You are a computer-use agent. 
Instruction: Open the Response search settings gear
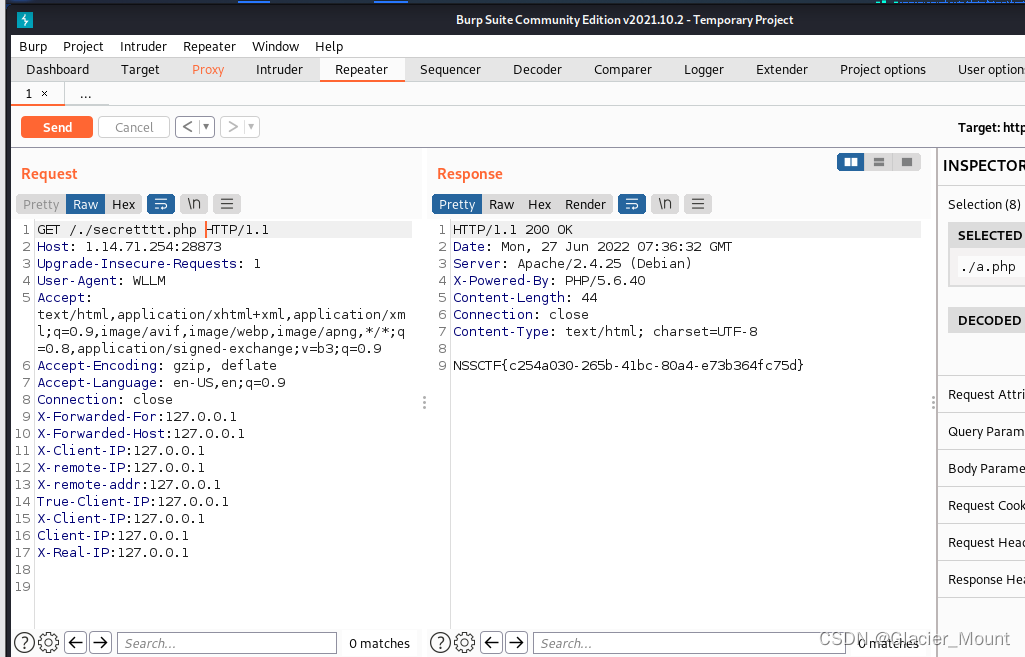click(x=464, y=643)
